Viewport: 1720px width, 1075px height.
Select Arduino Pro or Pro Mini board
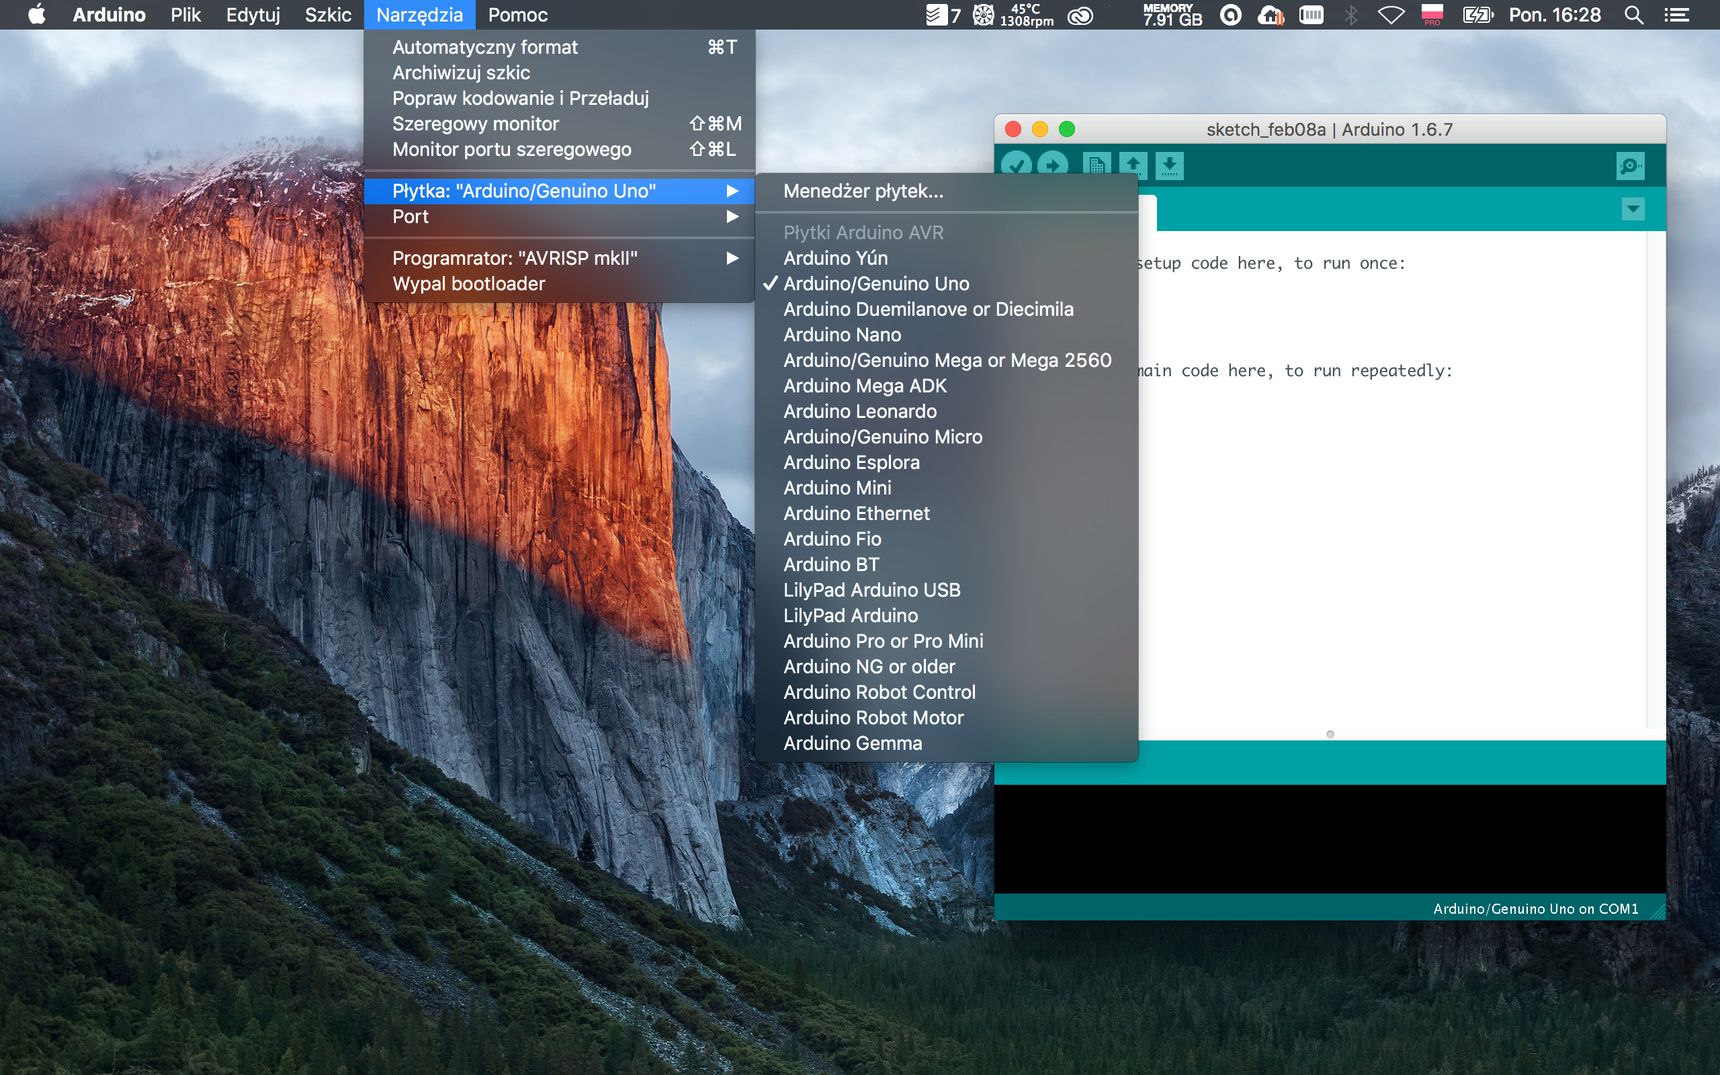[x=946, y=641]
